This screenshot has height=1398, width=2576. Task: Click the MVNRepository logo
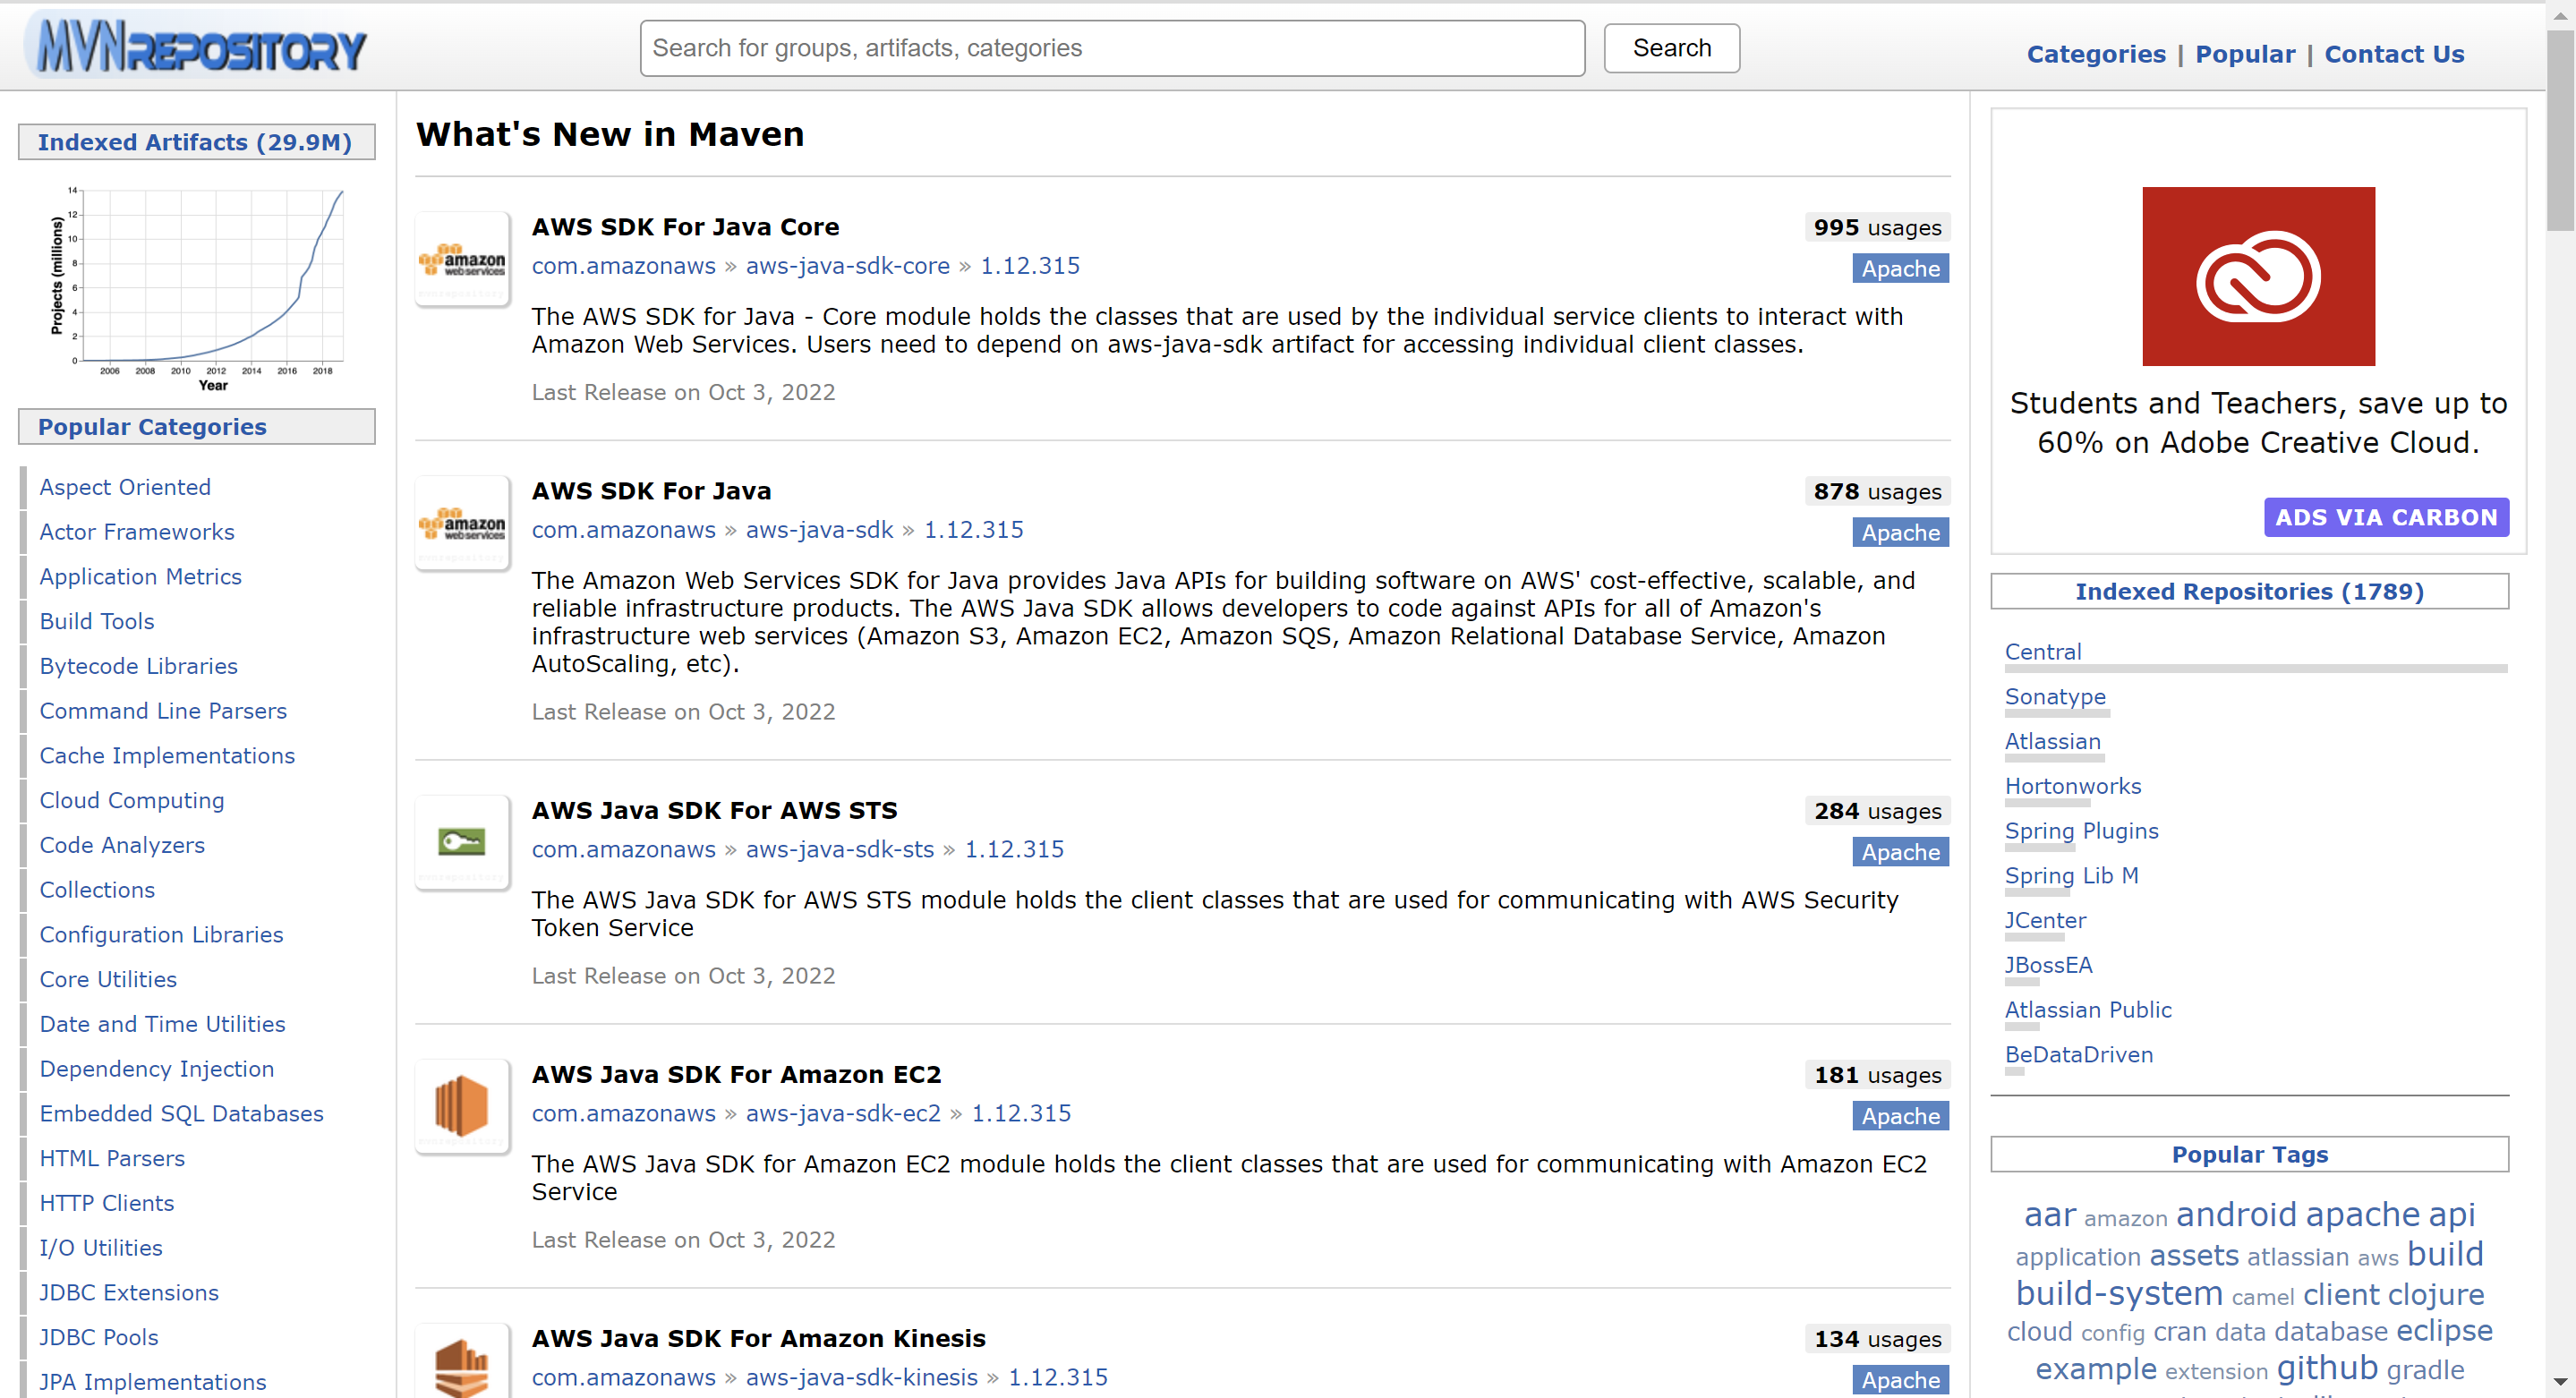(x=200, y=47)
